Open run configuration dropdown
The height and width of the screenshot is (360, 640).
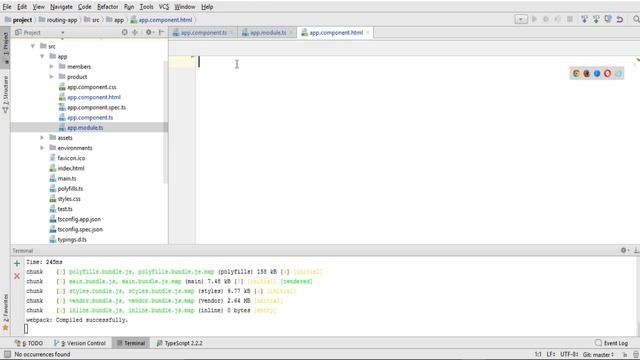point(521,19)
